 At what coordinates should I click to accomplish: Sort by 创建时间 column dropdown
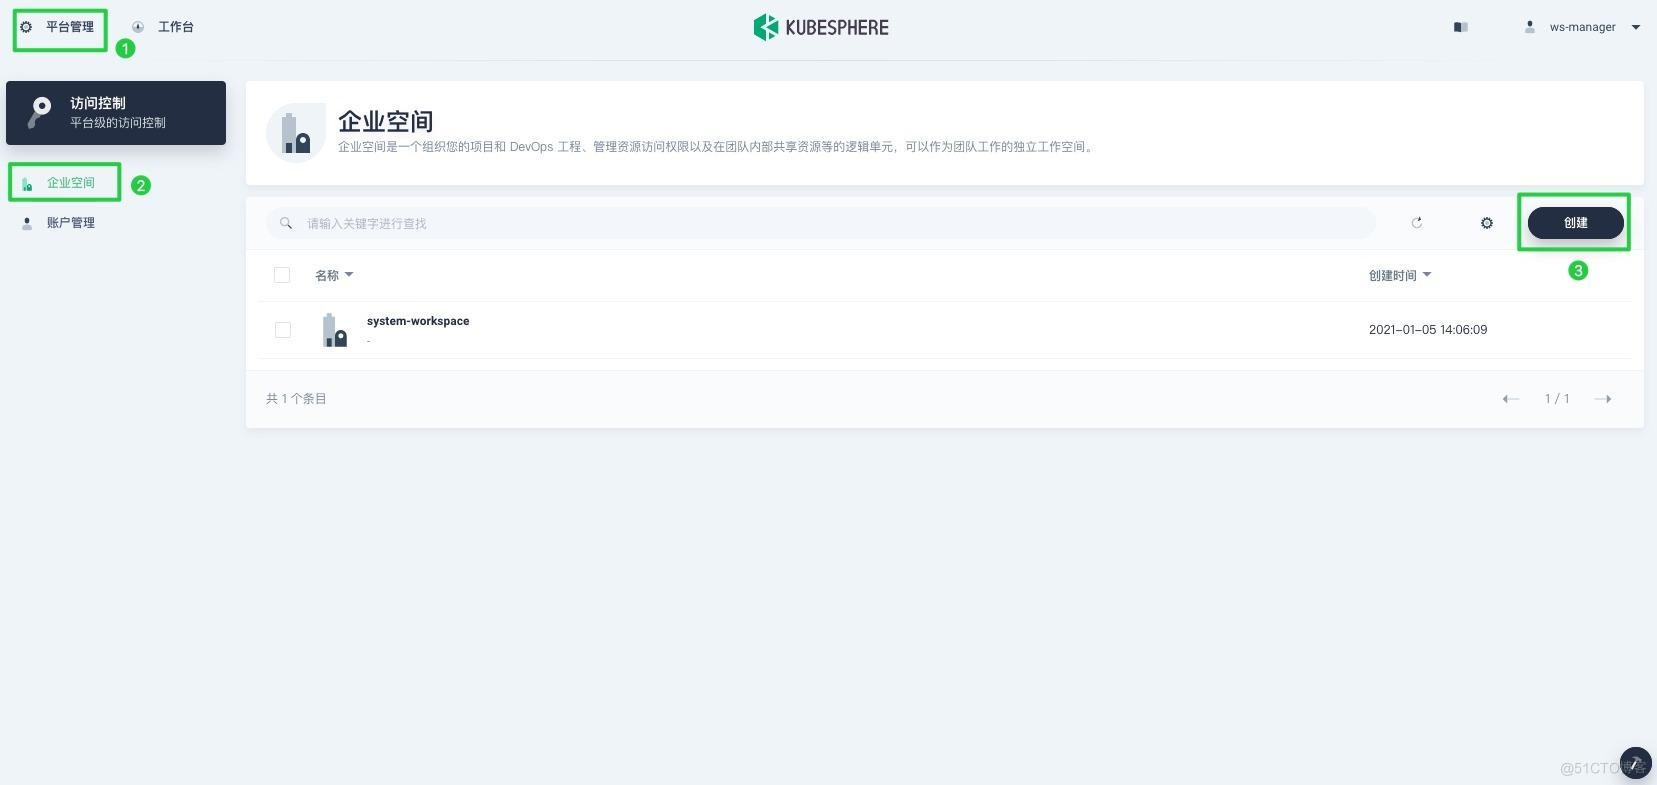tap(1400, 275)
